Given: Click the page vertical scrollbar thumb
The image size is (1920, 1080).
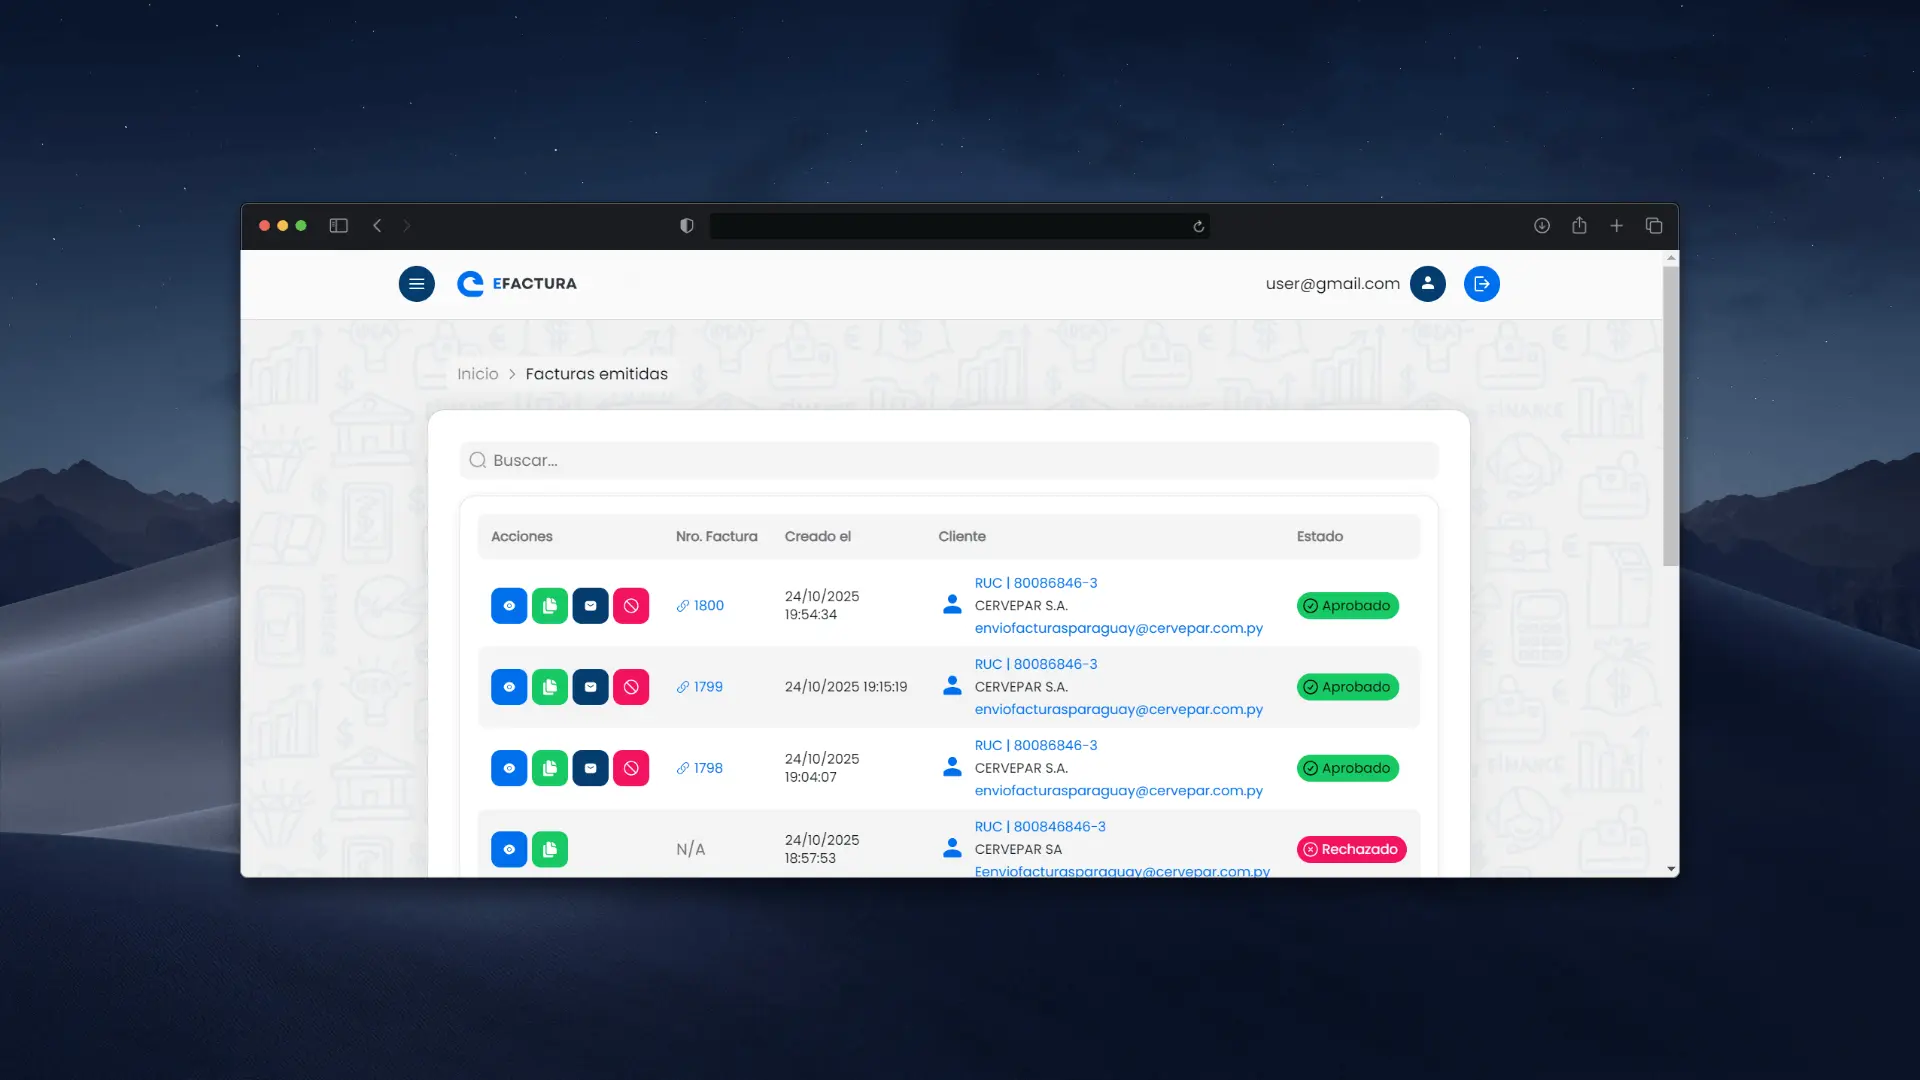Looking at the screenshot, I should pos(1670,415).
